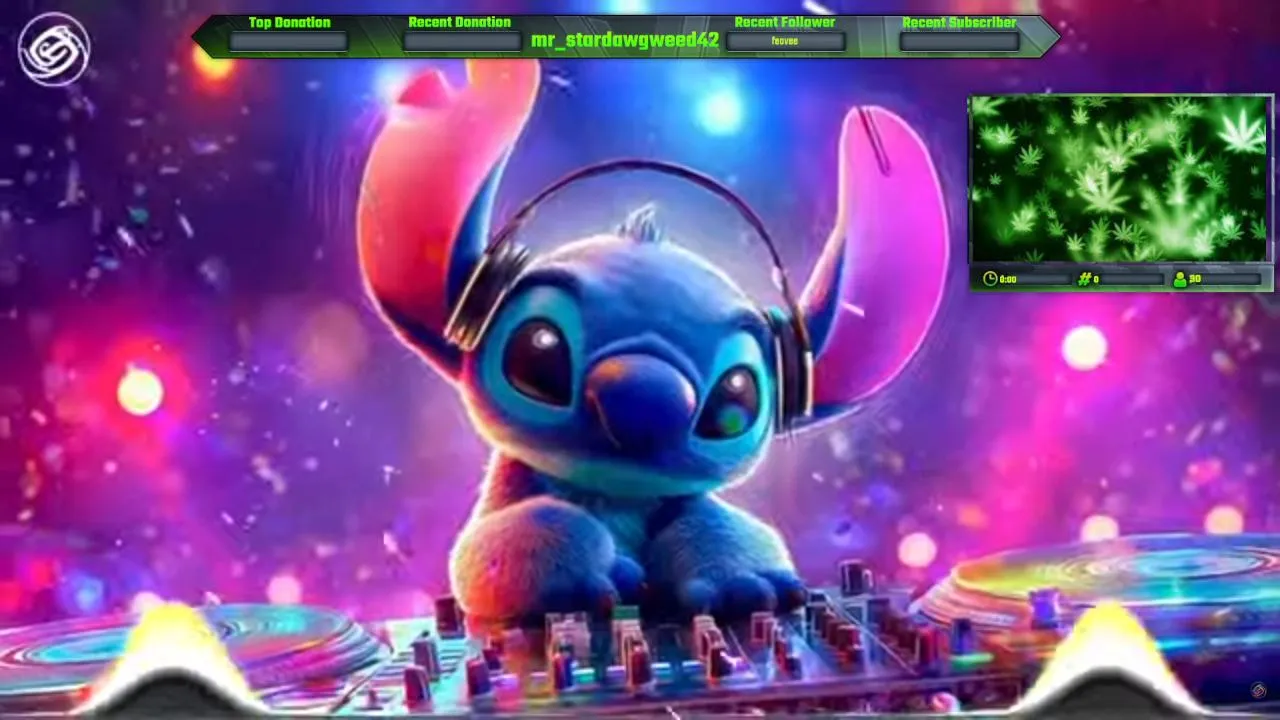This screenshot has height=720, width=1280.
Task: Click the Recent Follower label
Action: [785, 22]
